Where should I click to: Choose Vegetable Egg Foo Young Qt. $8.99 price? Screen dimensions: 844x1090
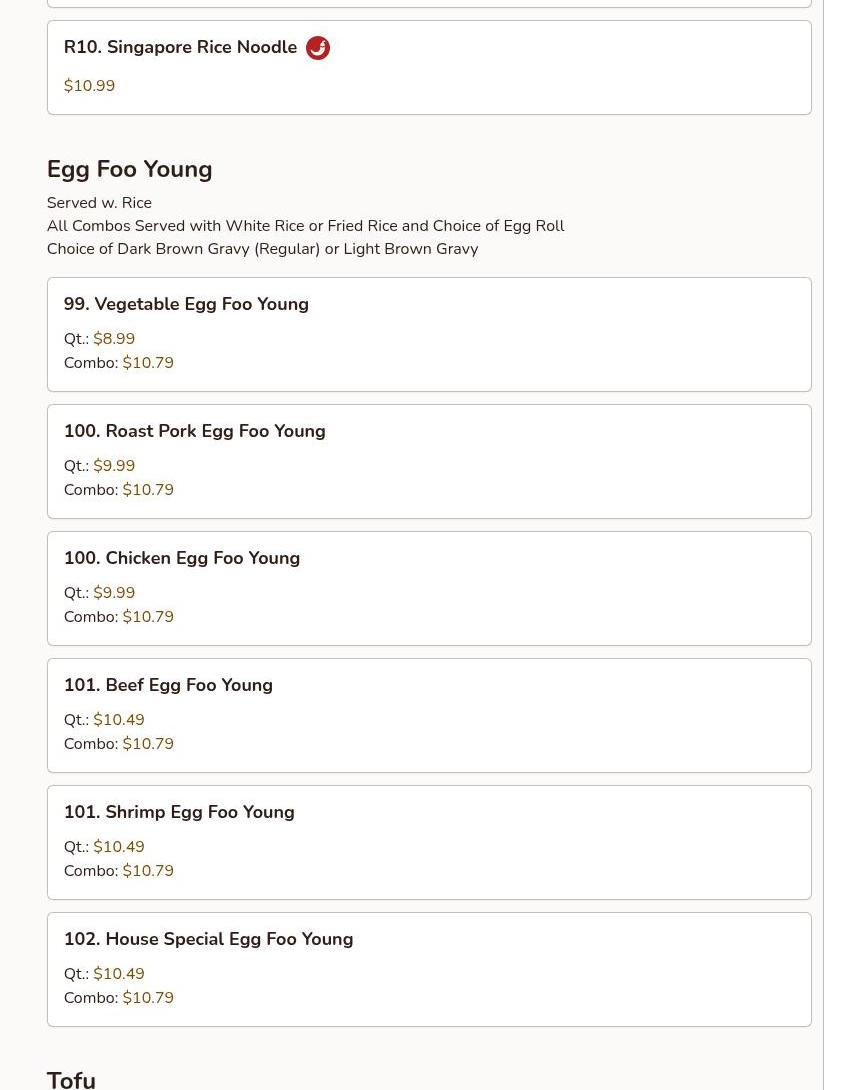[114, 339]
